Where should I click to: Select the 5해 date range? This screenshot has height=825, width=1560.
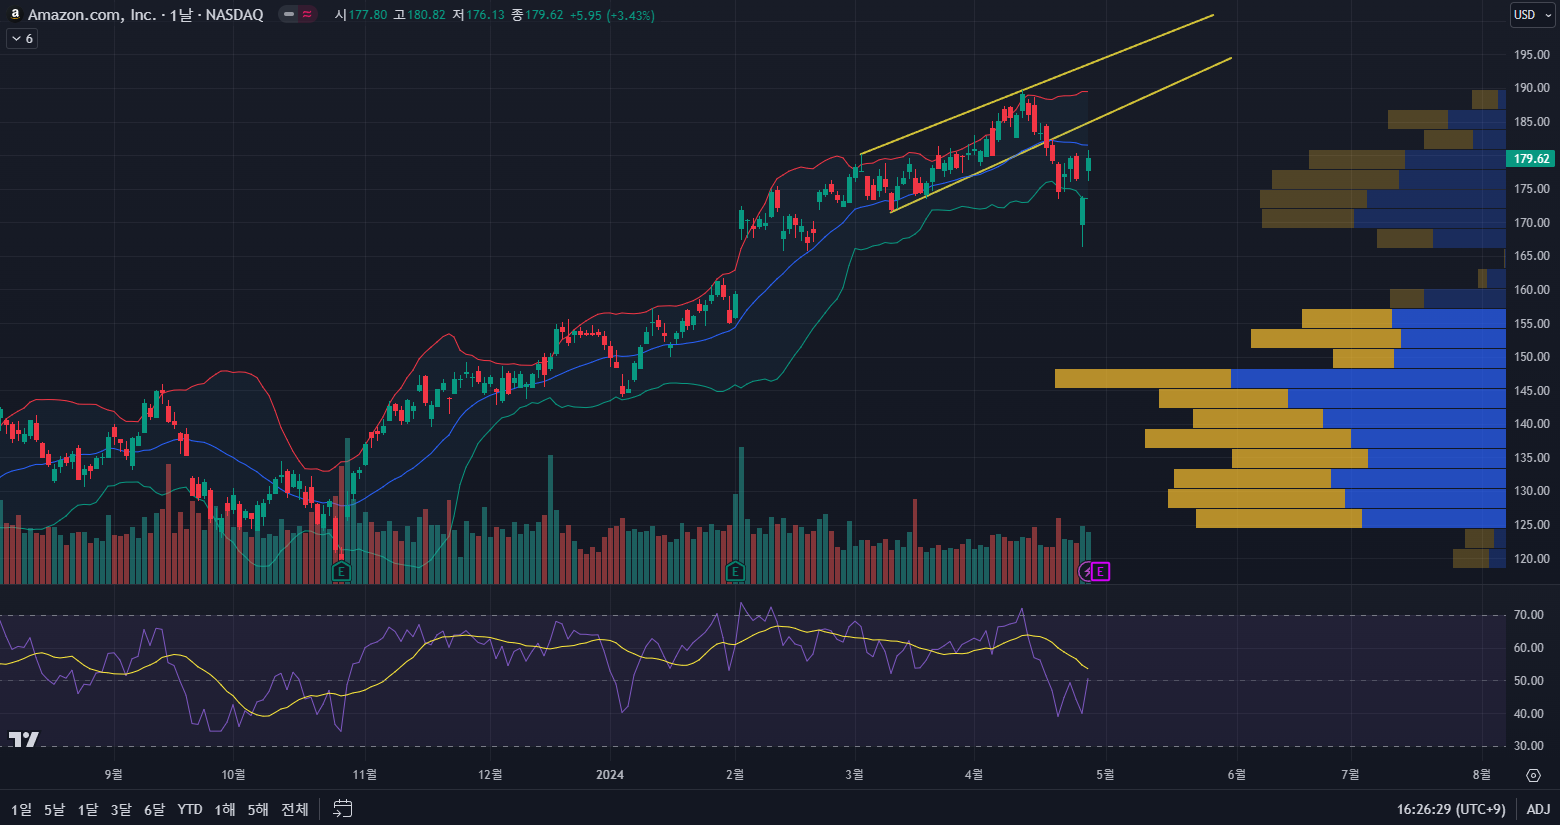(258, 809)
